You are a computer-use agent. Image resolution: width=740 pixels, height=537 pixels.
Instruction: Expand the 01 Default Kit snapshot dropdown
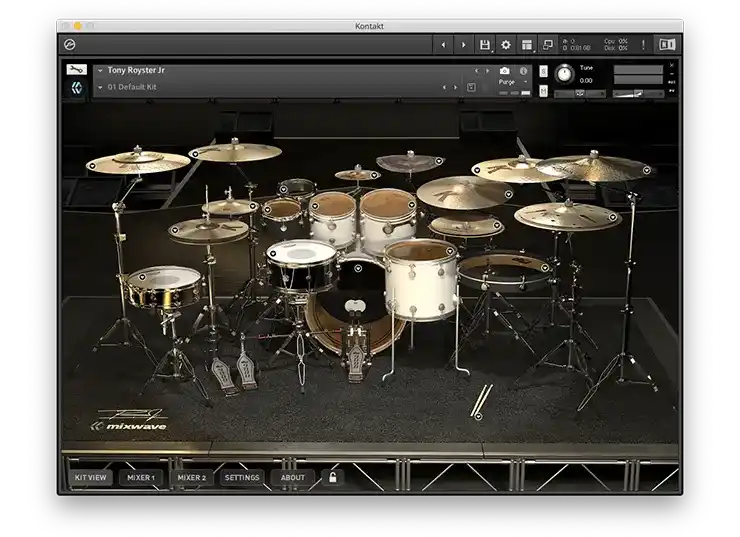100,87
